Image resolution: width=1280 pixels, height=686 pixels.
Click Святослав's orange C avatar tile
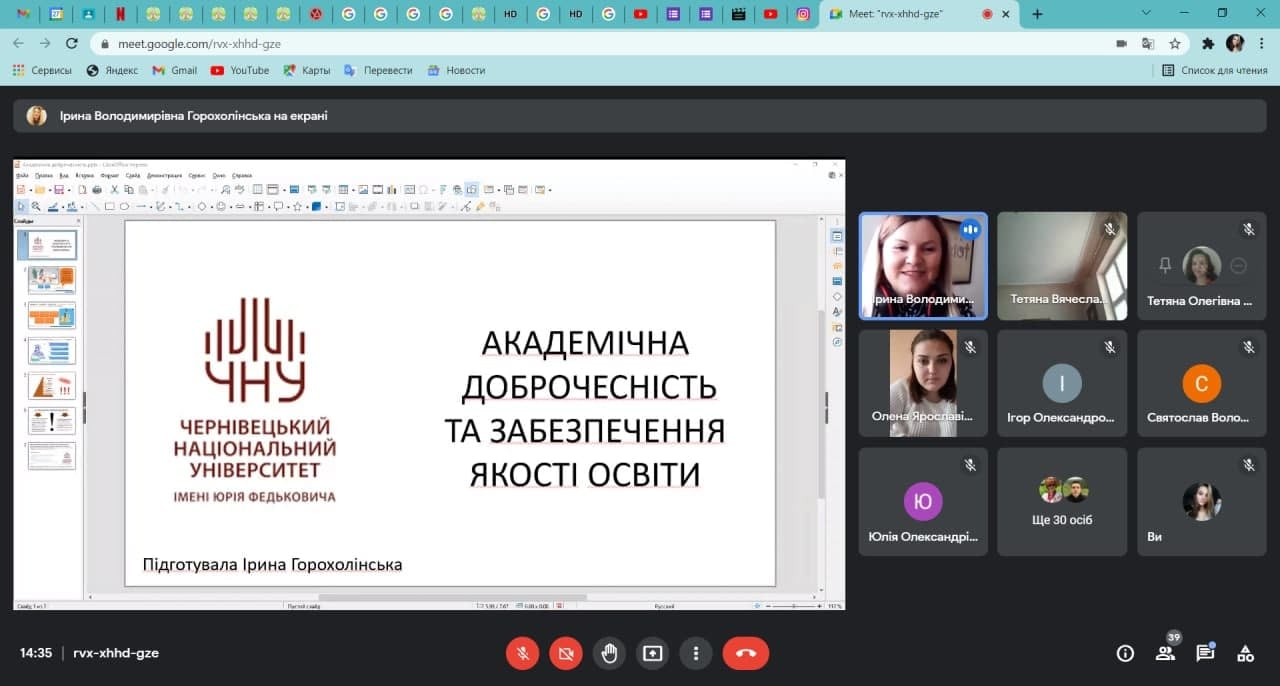click(1201, 383)
